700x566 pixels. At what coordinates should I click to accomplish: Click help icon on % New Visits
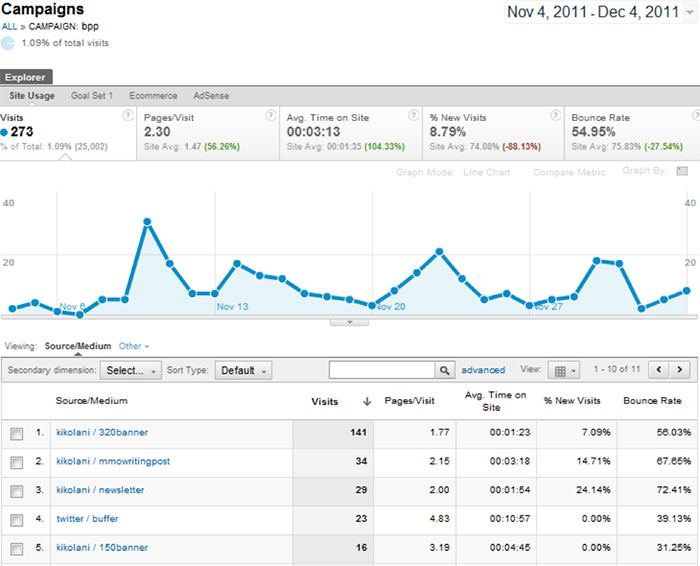coord(551,116)
